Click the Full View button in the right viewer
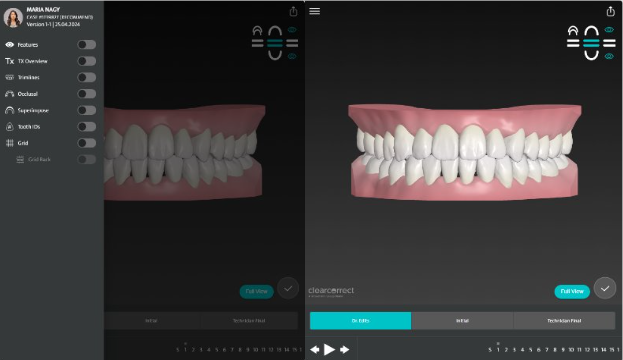The width and height of the screenshot is (623, 360). (x=572, y=291)
